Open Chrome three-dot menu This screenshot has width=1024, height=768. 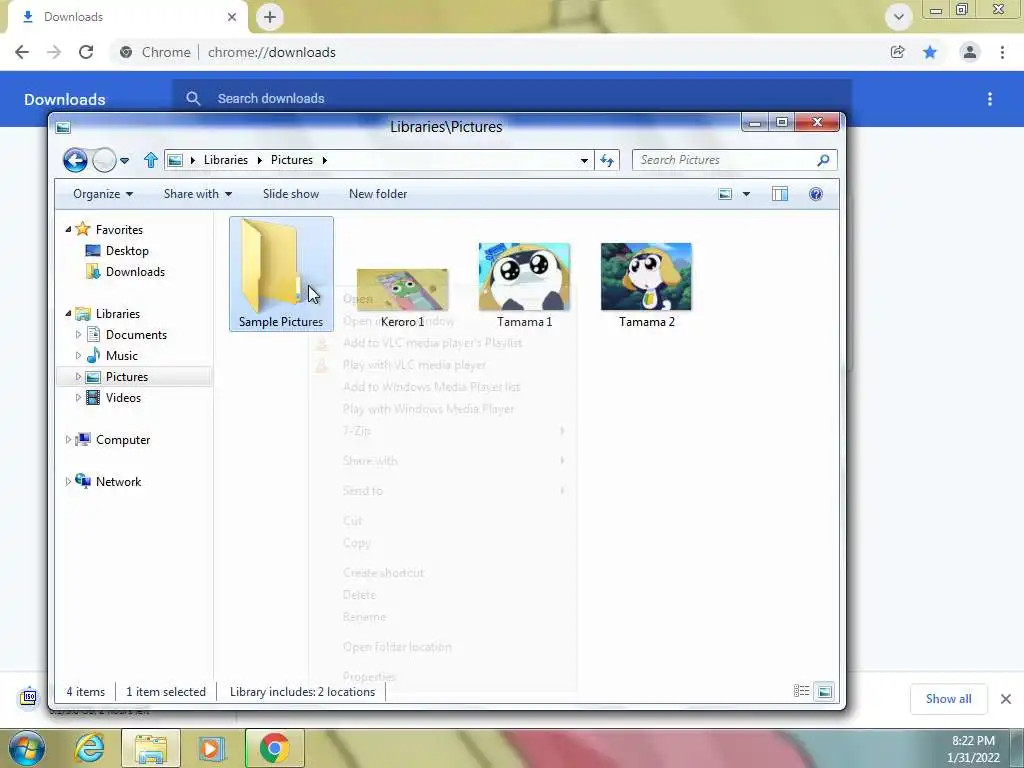(x=1002, y=52)
